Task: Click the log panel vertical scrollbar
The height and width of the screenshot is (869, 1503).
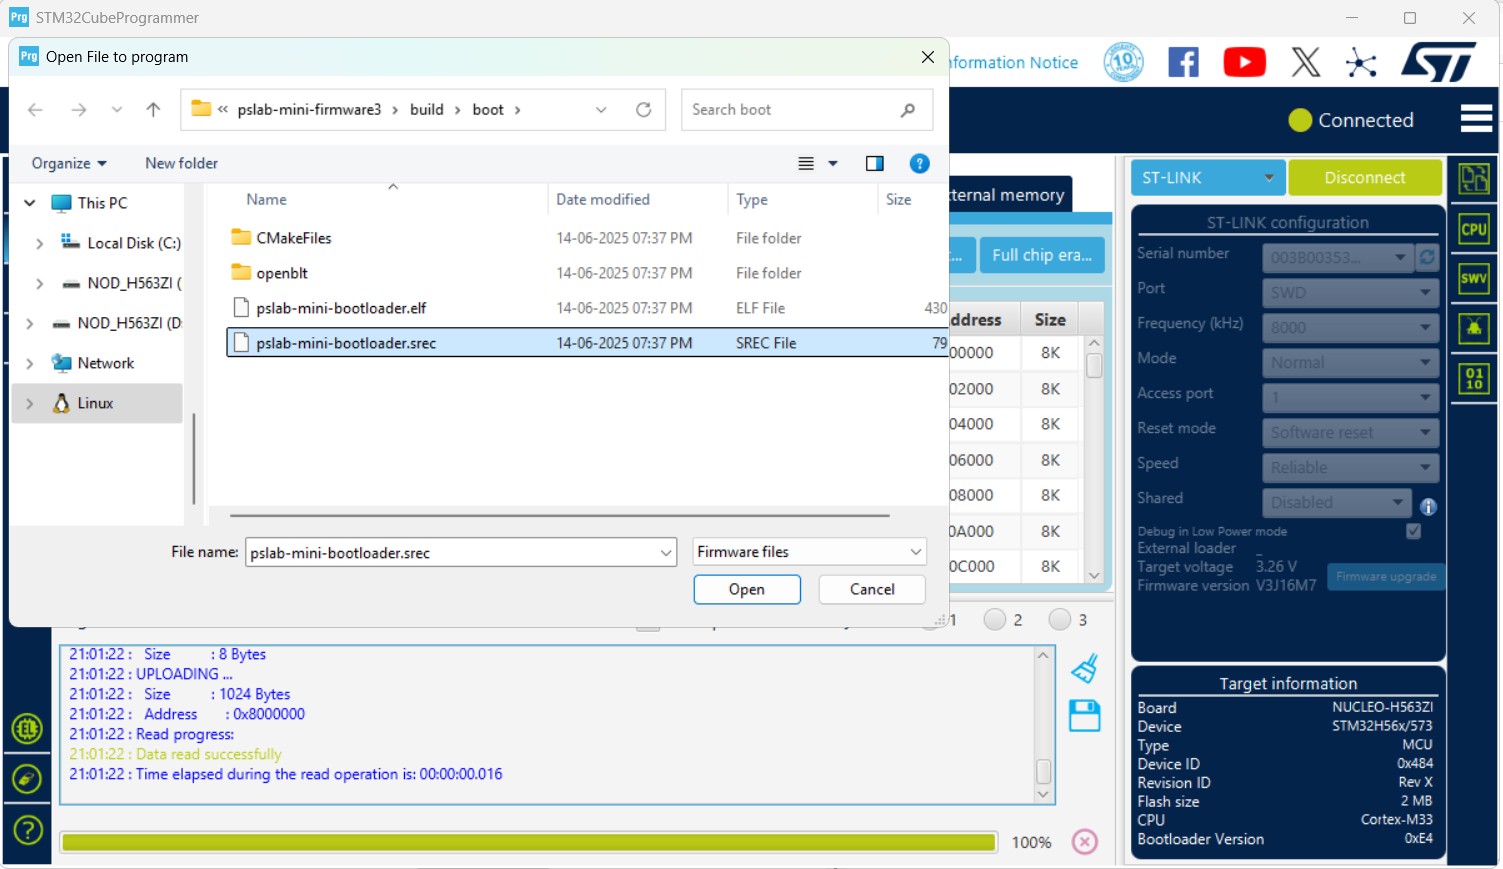Action: tap(1043, 724)
